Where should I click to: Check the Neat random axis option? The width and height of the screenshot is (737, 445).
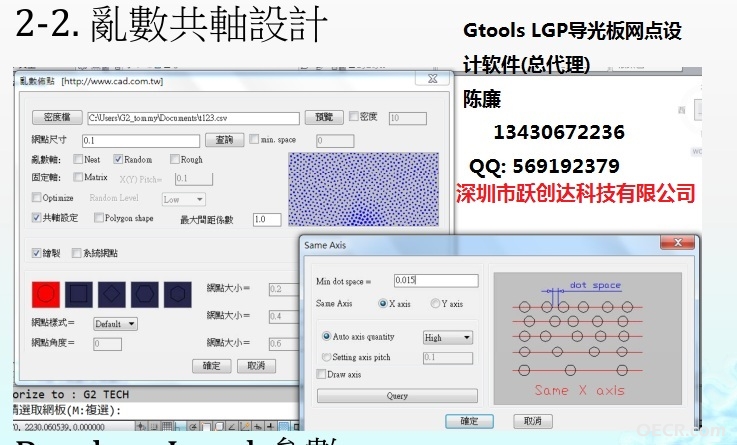pos(78,159)
